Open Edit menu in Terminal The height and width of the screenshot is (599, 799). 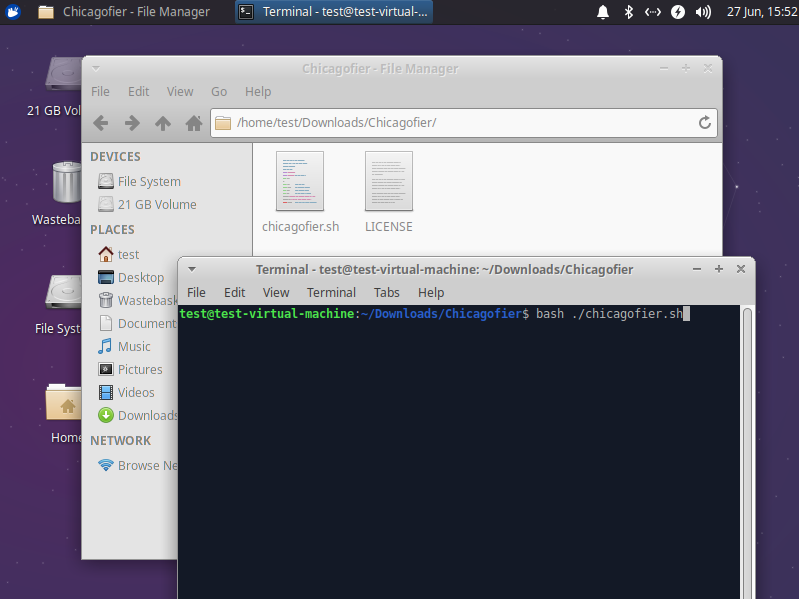pyautogui.click(x=234, y=293)
